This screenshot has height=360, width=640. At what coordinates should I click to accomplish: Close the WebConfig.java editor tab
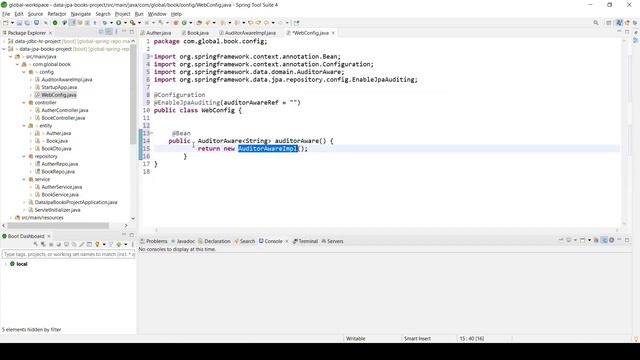[x=333, y=33]
